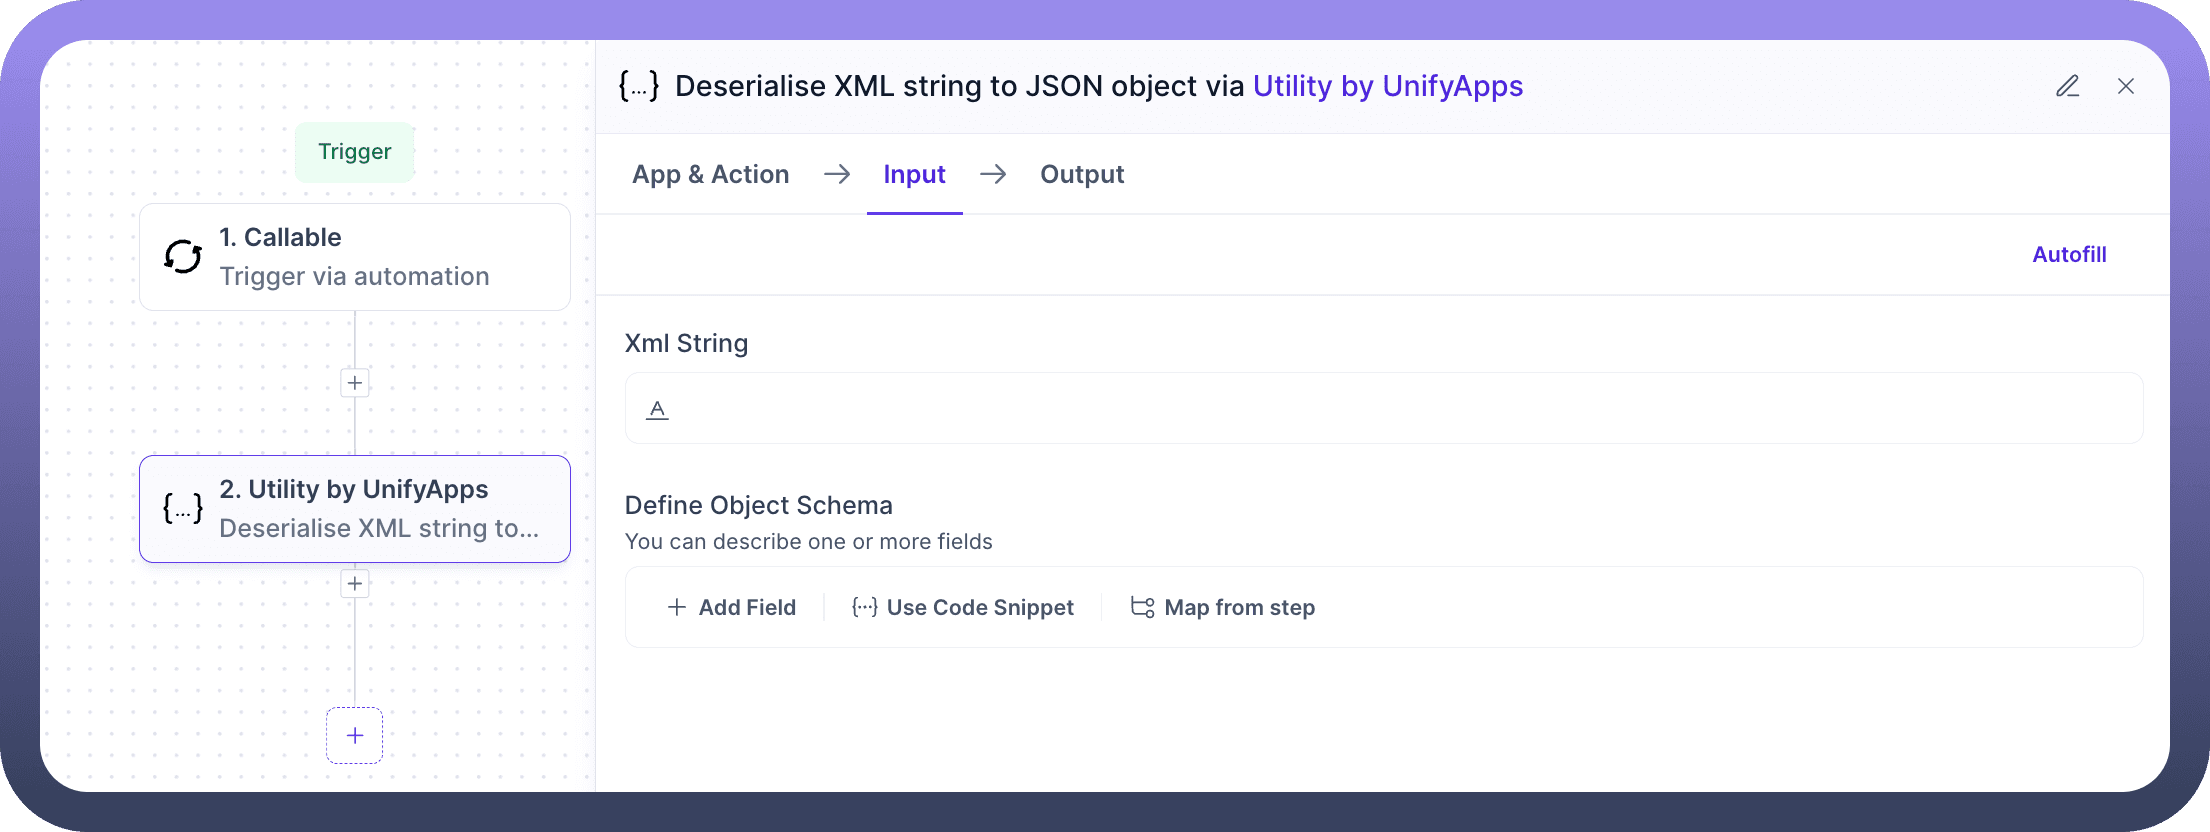Click the curly braces icon in panel header
Screen dimensions: 2210x832
pyautogui.click(x=639, y=87)
